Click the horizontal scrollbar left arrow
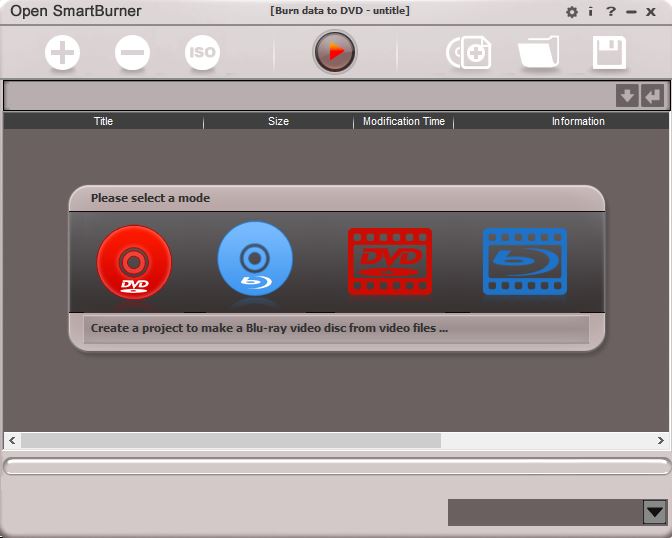Screen dimensions: 672x538 pyautogui.click(x=12, y=440)
